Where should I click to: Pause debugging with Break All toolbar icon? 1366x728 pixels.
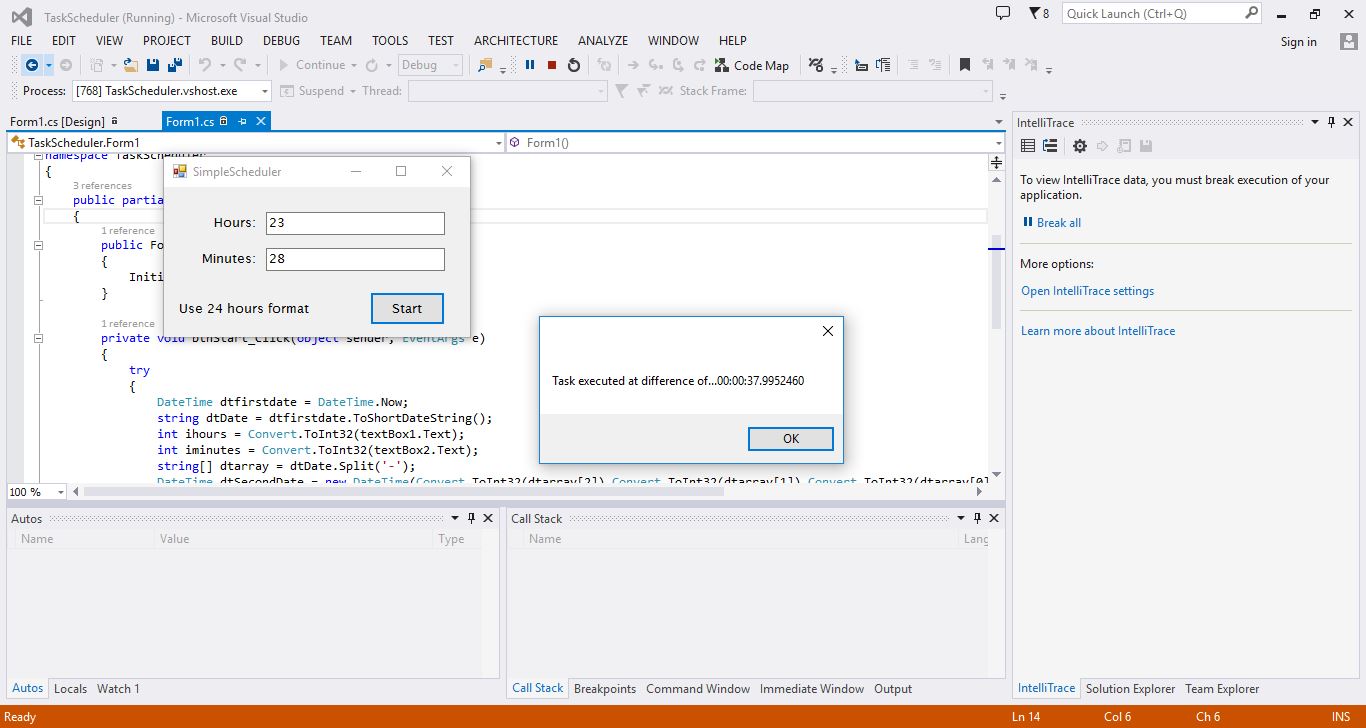click(530, 65)
